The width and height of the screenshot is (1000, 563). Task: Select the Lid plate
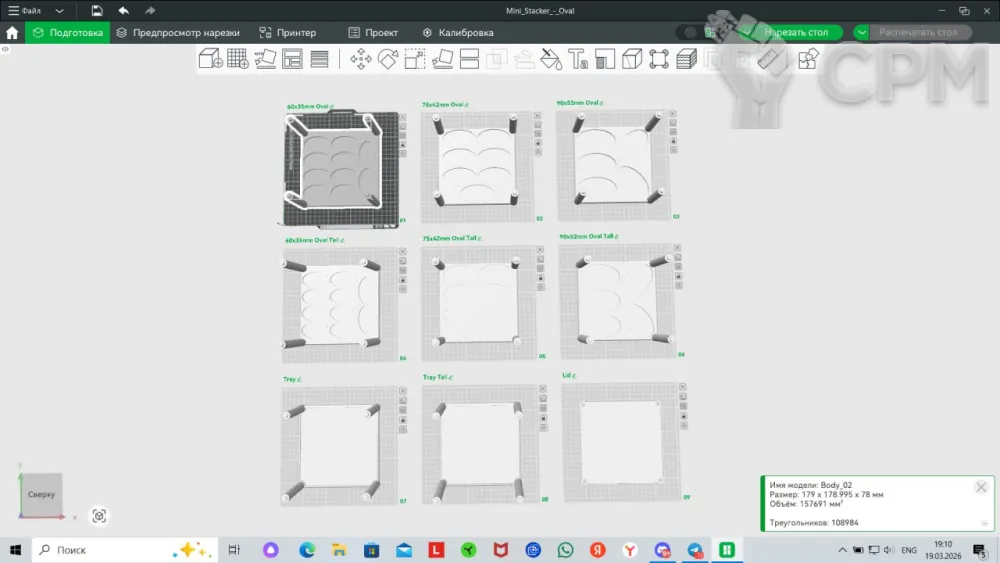(x=621, y=441)
